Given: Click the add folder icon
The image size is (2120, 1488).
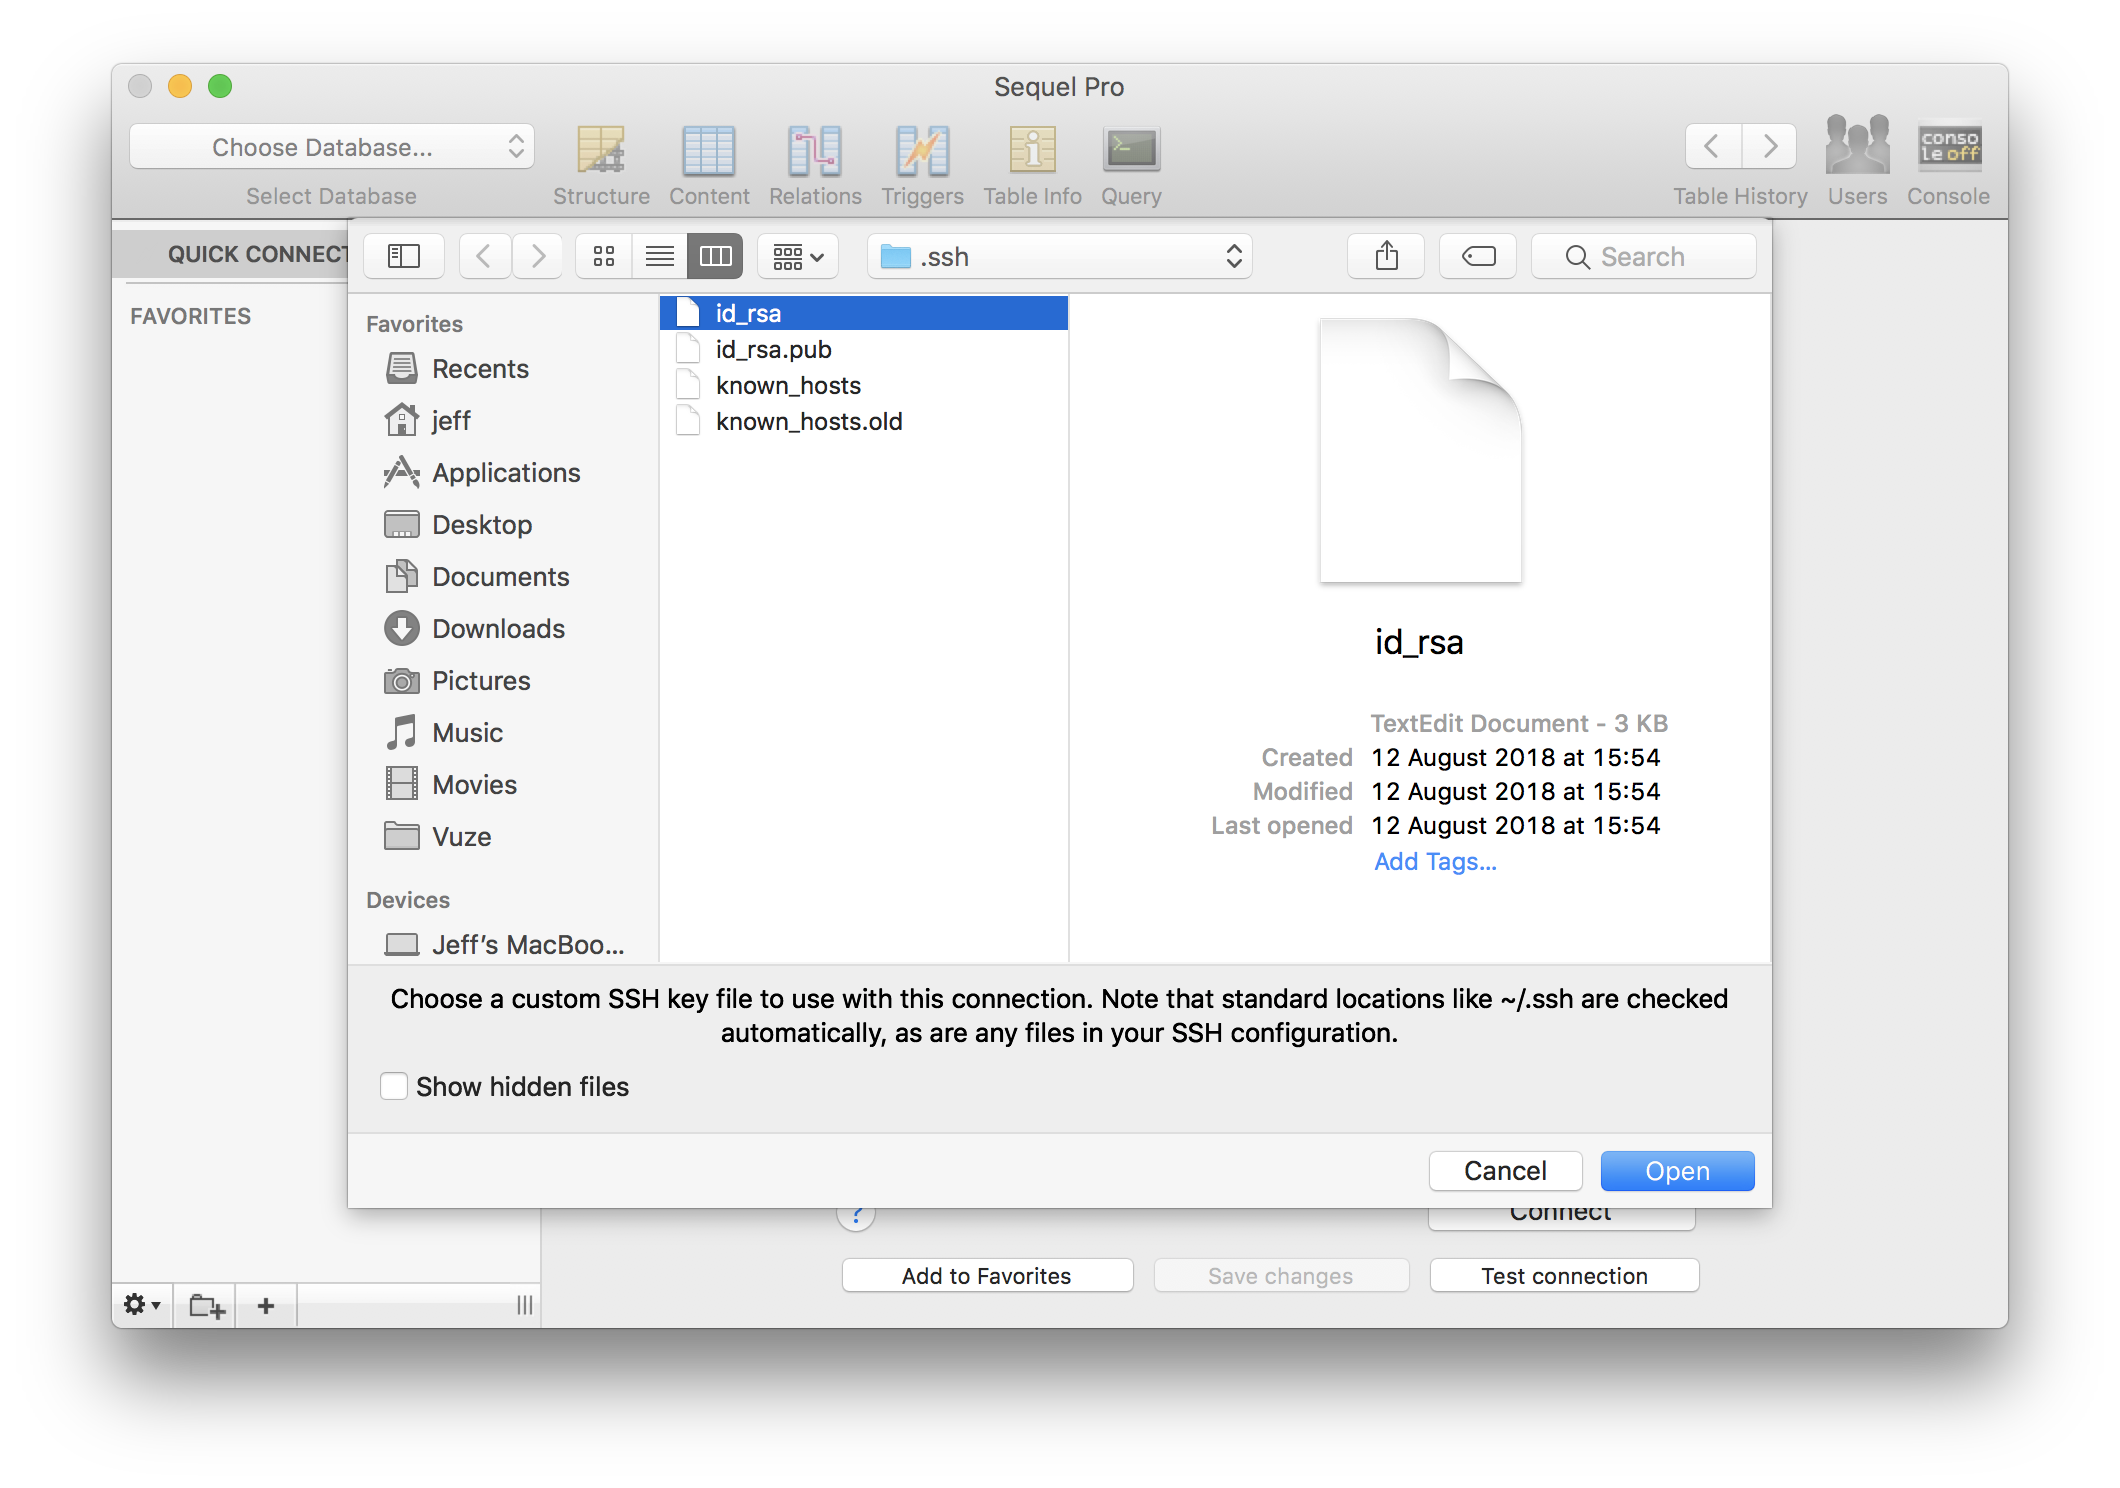Looking at the screenshot, I should pos(206,1305).
